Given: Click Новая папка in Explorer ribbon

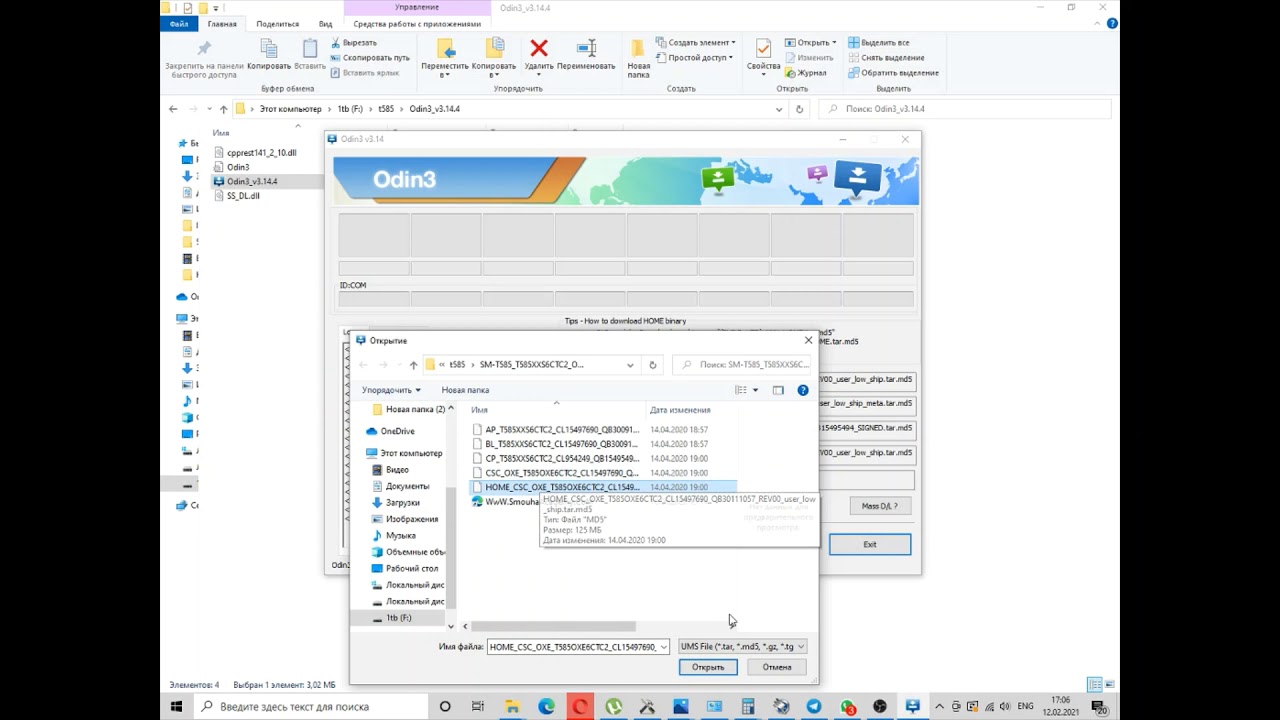Looking at the screenshot, I should [638, 58].
